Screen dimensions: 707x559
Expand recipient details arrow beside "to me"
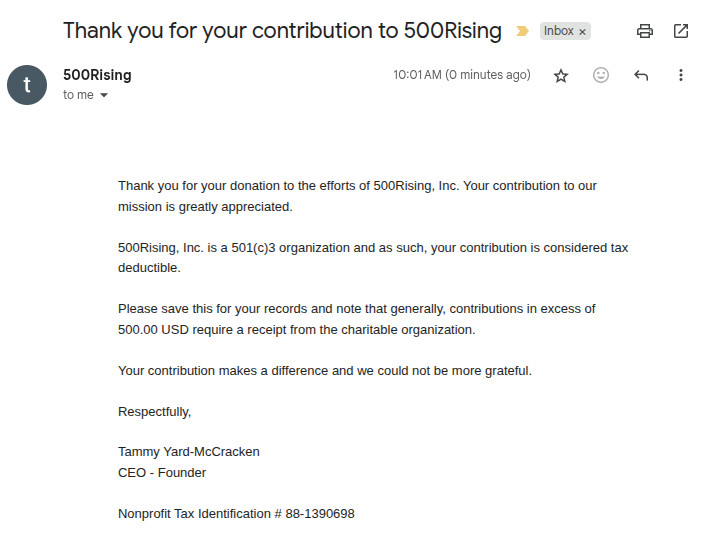pos(104,95)
